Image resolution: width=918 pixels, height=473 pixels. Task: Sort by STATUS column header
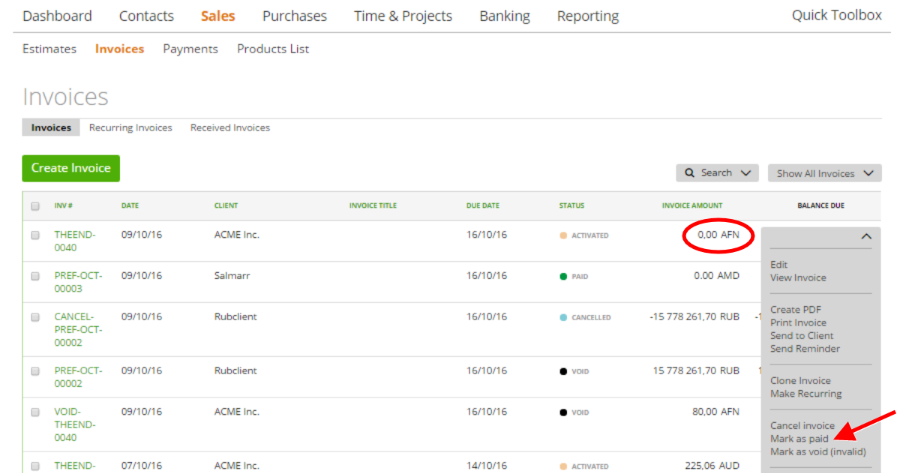[x=571, y=205]
